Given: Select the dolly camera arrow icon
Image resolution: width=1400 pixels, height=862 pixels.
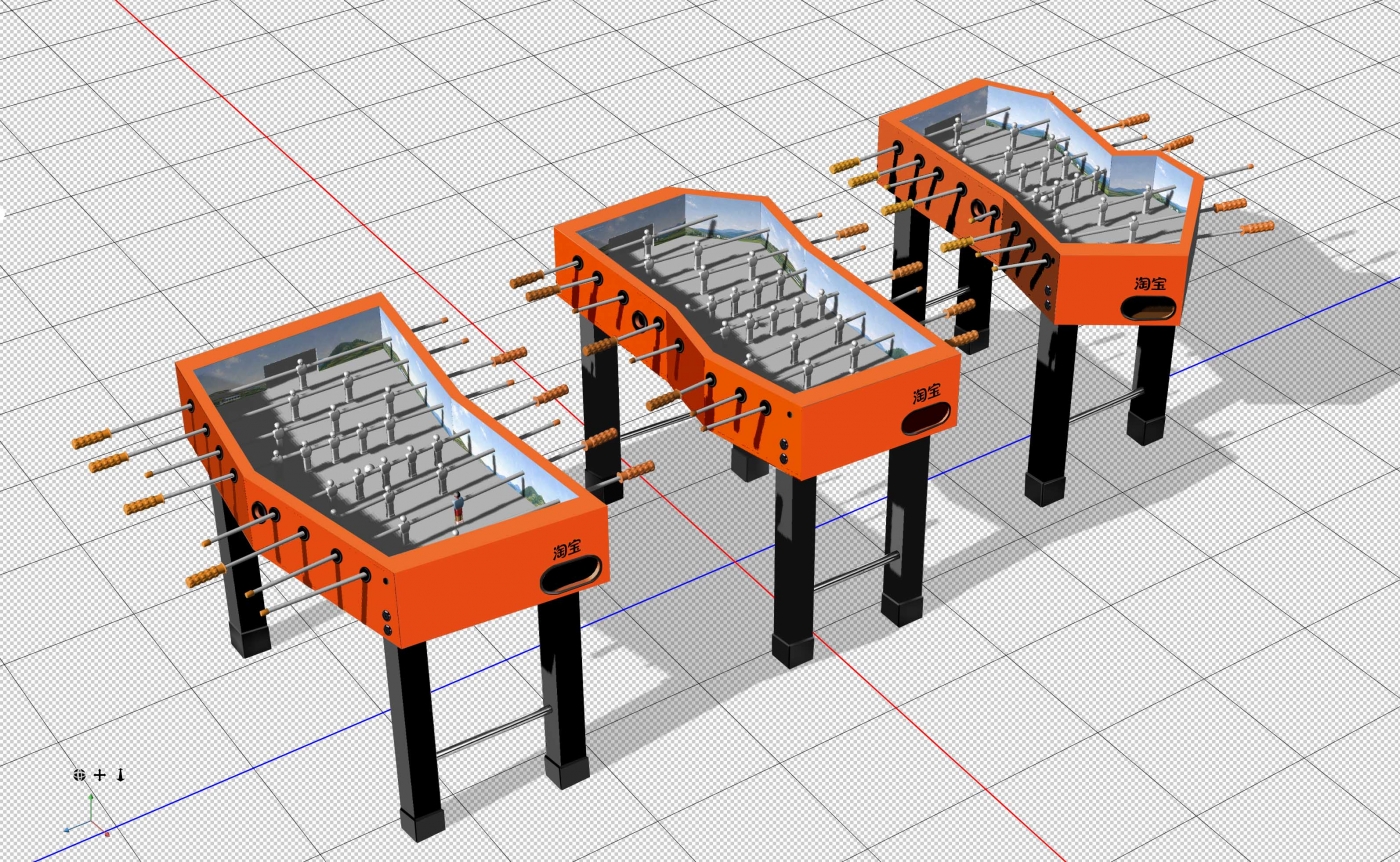Looking at the screenshot, I should [121, 775].
